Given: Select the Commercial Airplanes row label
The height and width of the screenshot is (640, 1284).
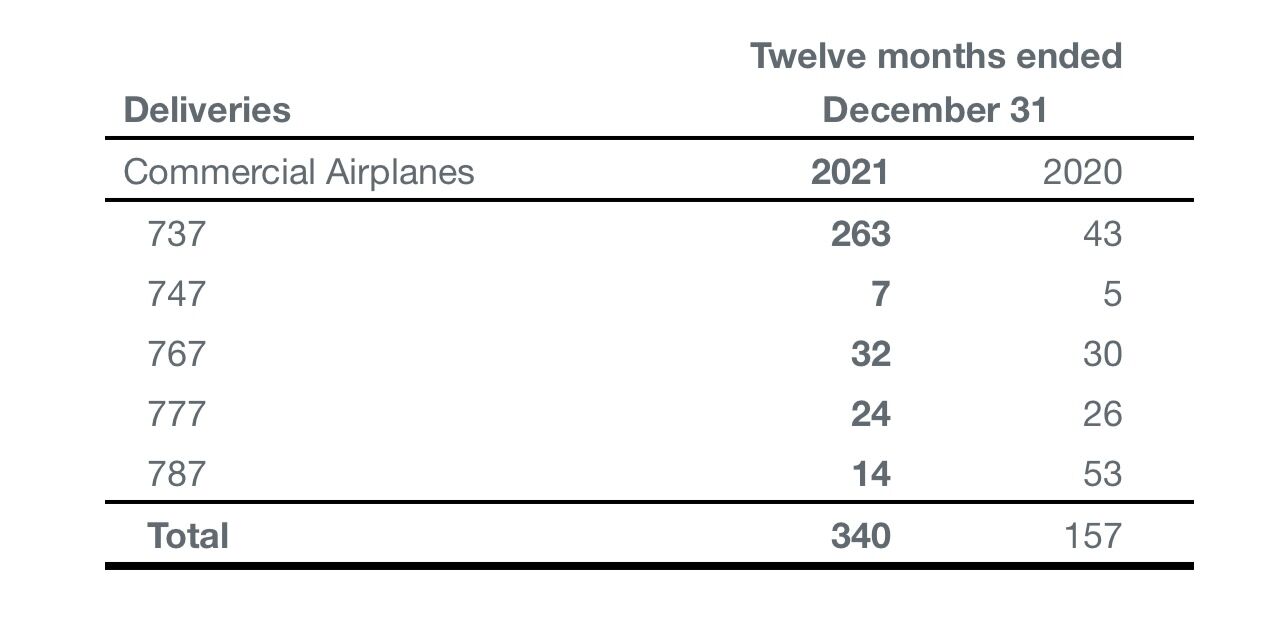Looking at the screenshot, I should coord(298,172).
